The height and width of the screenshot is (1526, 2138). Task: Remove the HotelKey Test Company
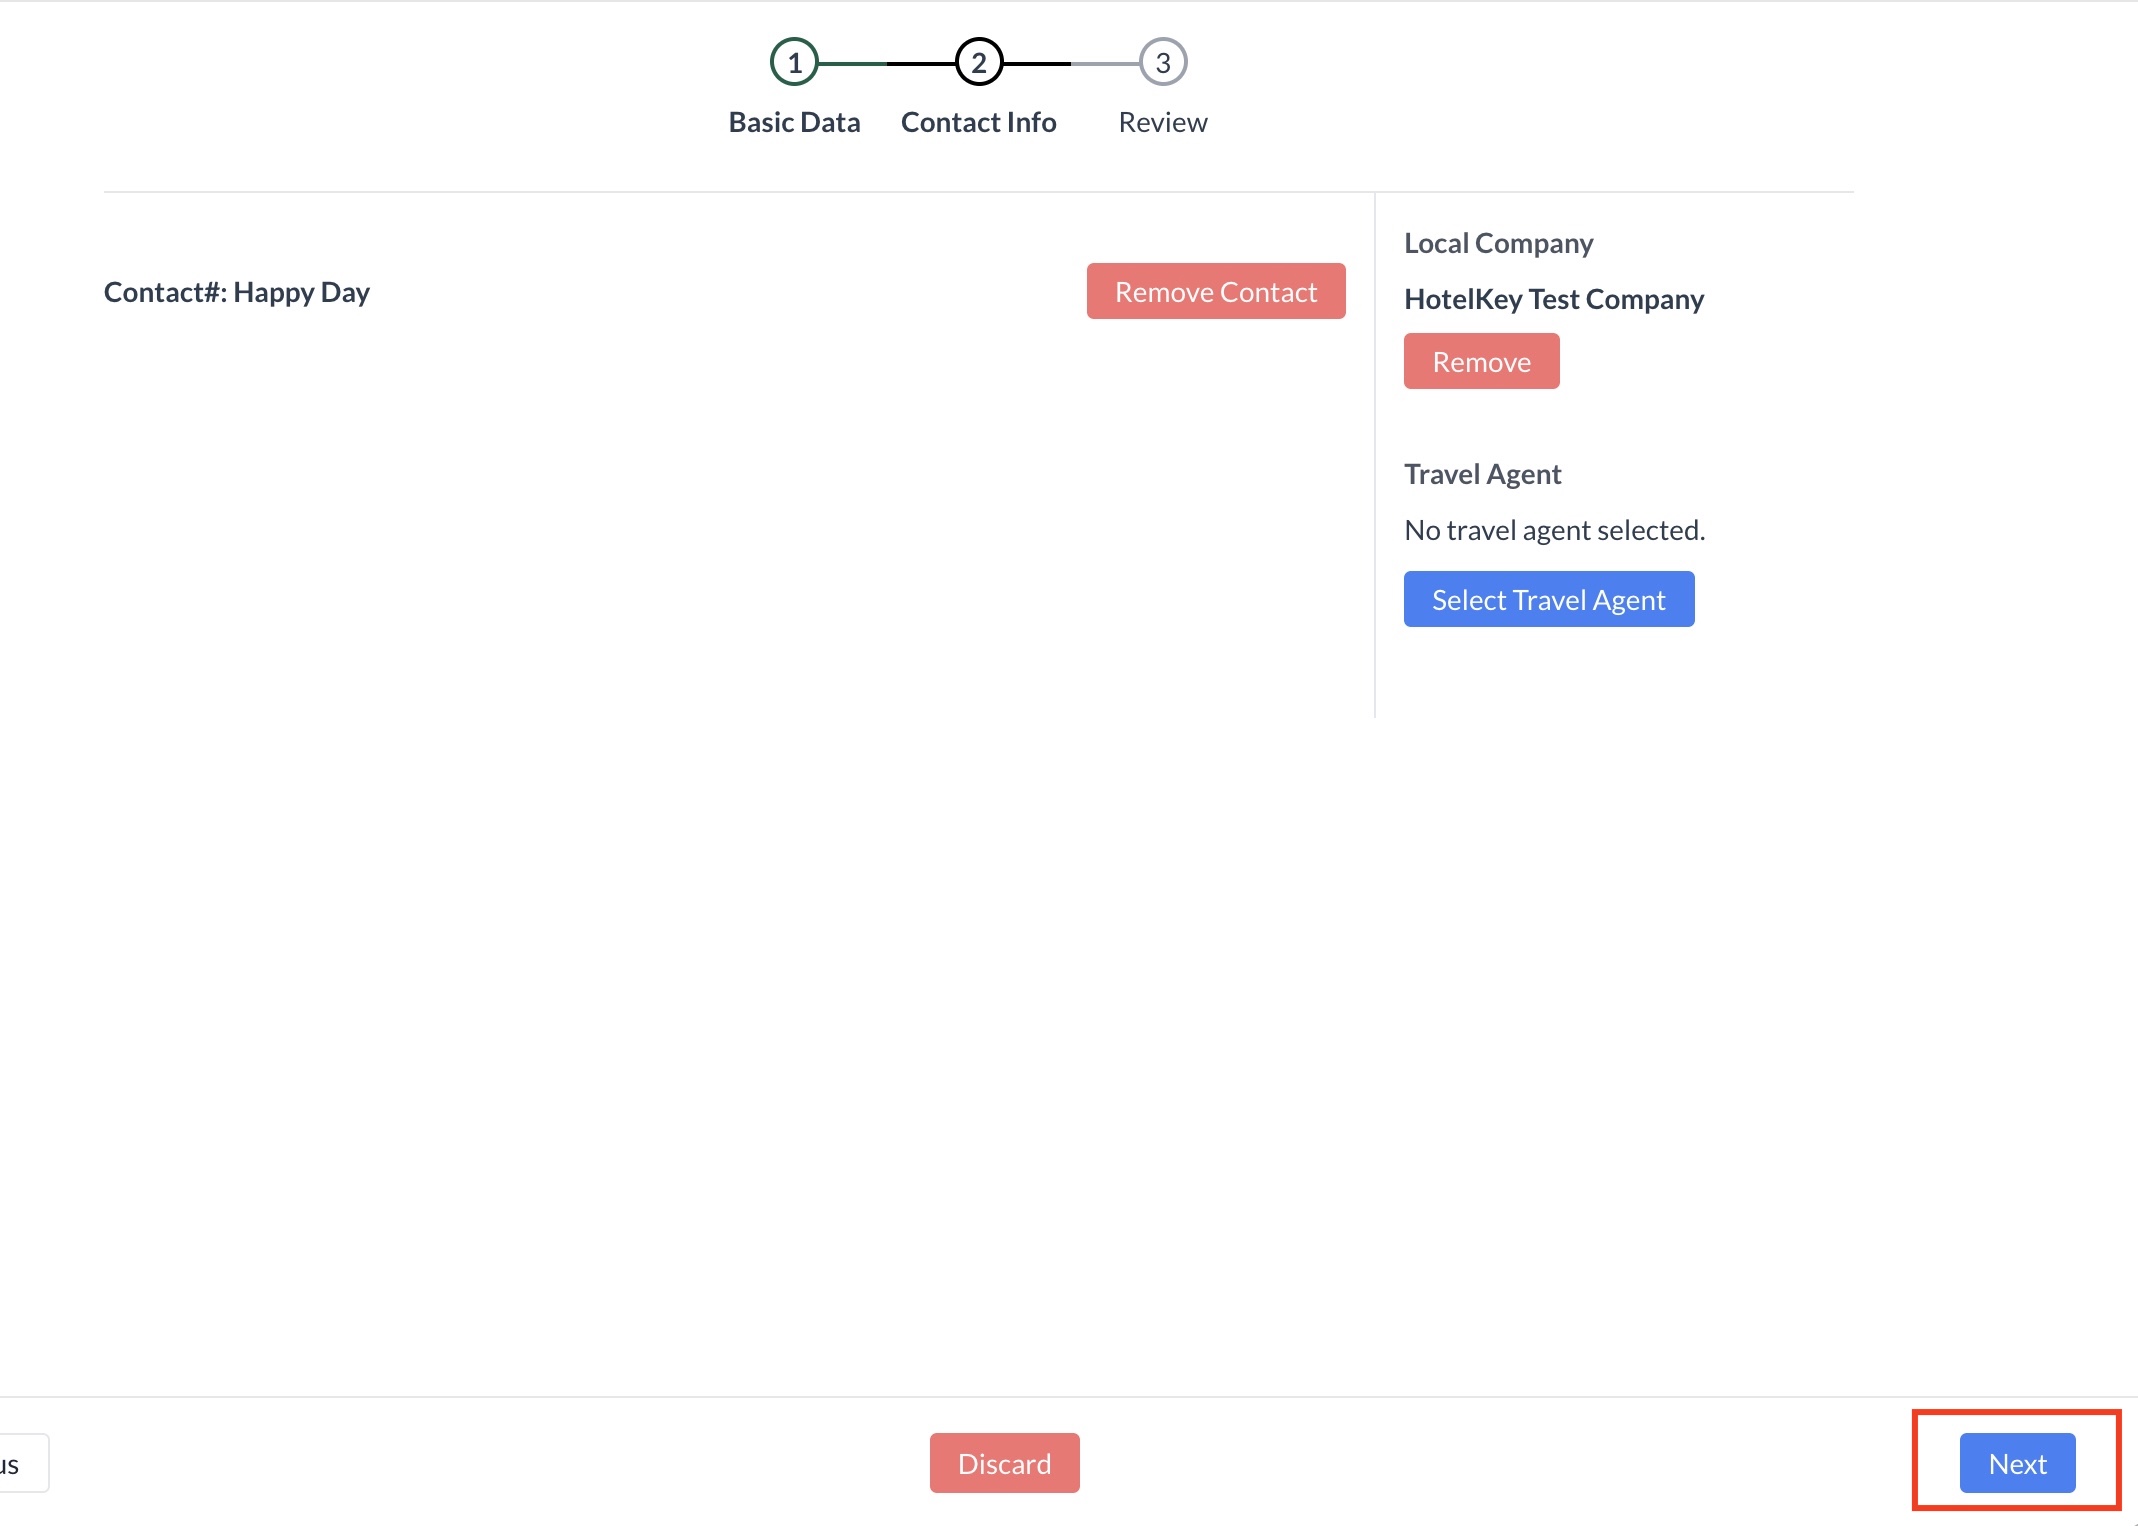coord(1481,361)
